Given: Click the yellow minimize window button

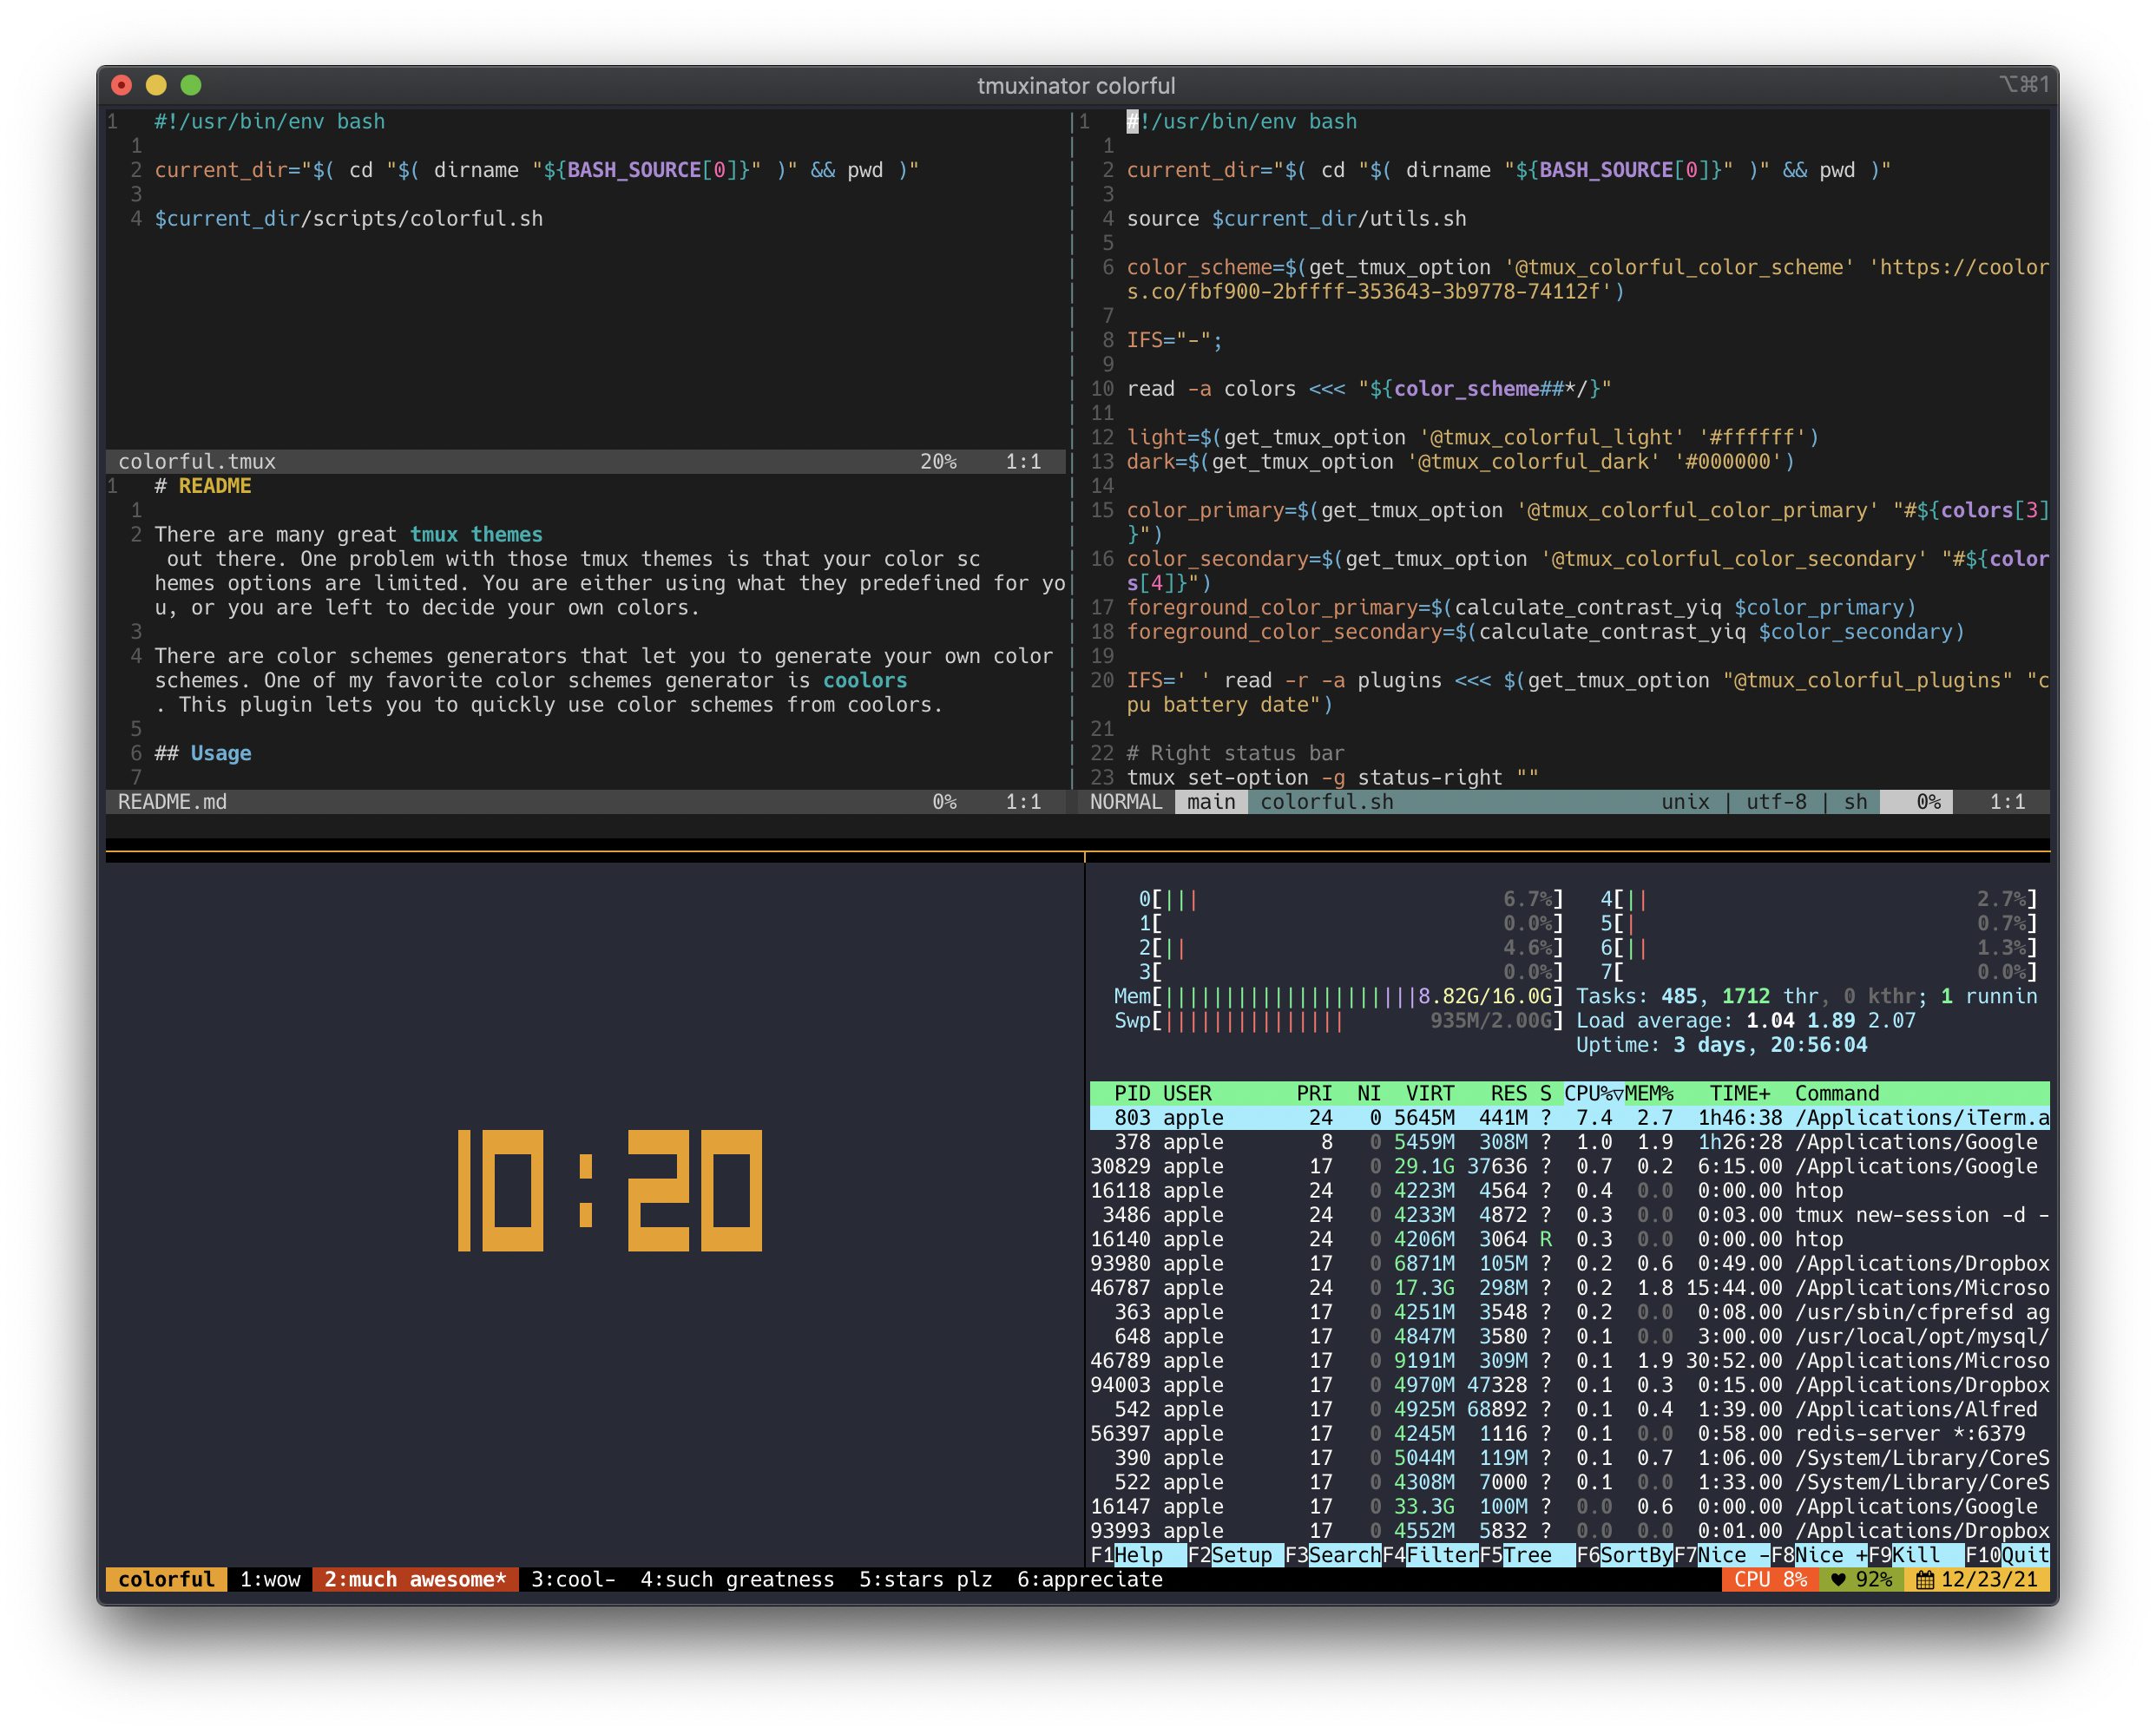Looking at the screenshot, I should coord(156,85).
